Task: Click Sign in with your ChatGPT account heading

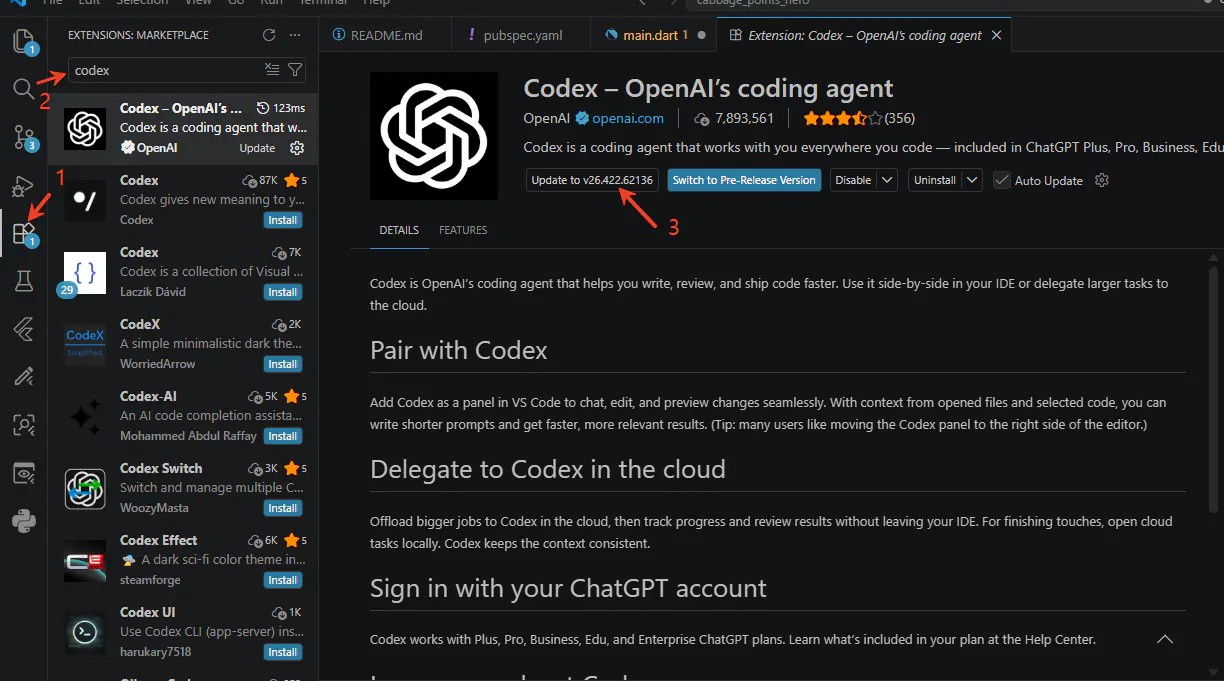Action: (568, 588)
